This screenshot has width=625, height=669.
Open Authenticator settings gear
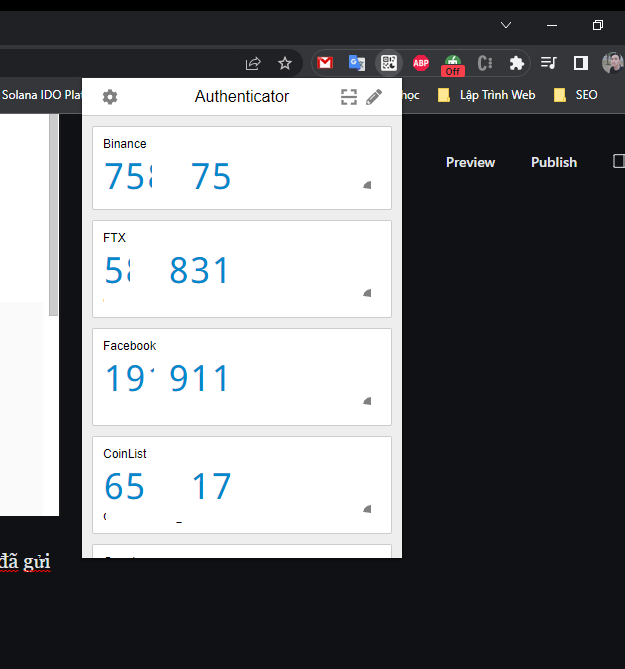(110, 97)
